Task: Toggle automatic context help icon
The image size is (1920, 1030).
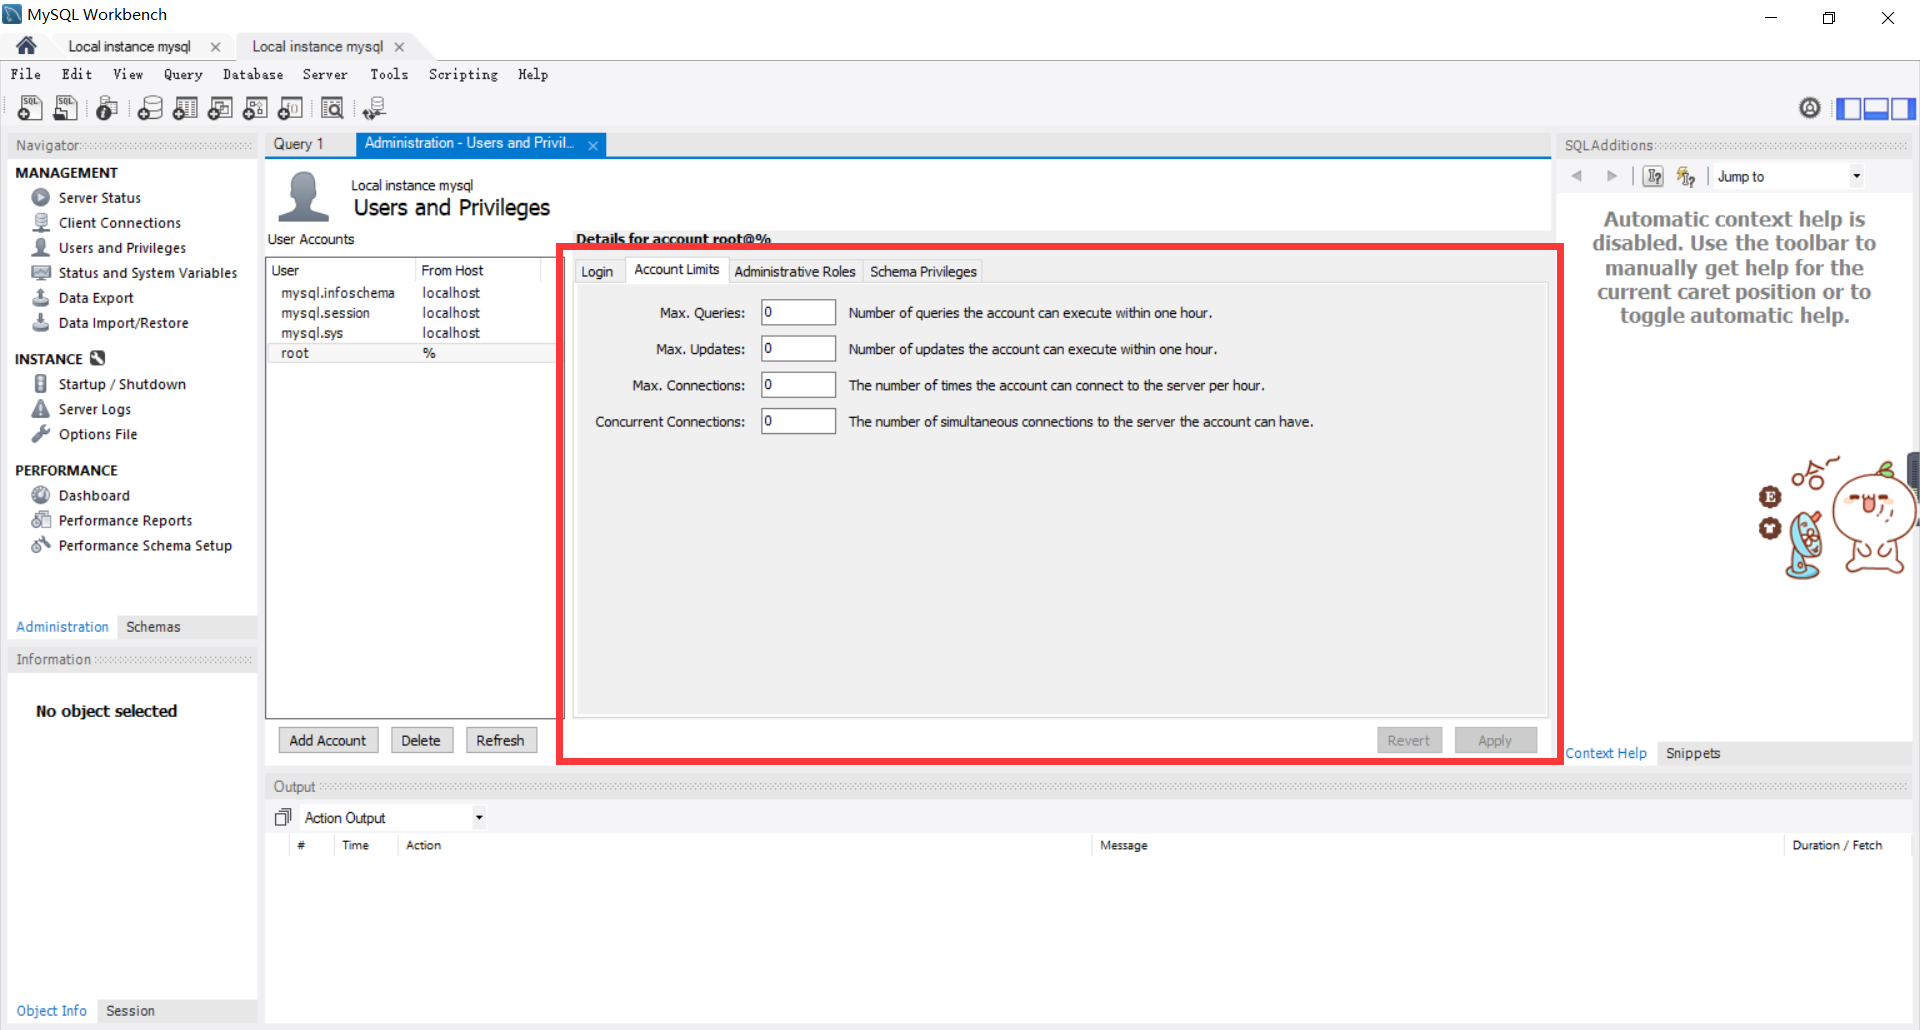Action: pos(1686,176)
